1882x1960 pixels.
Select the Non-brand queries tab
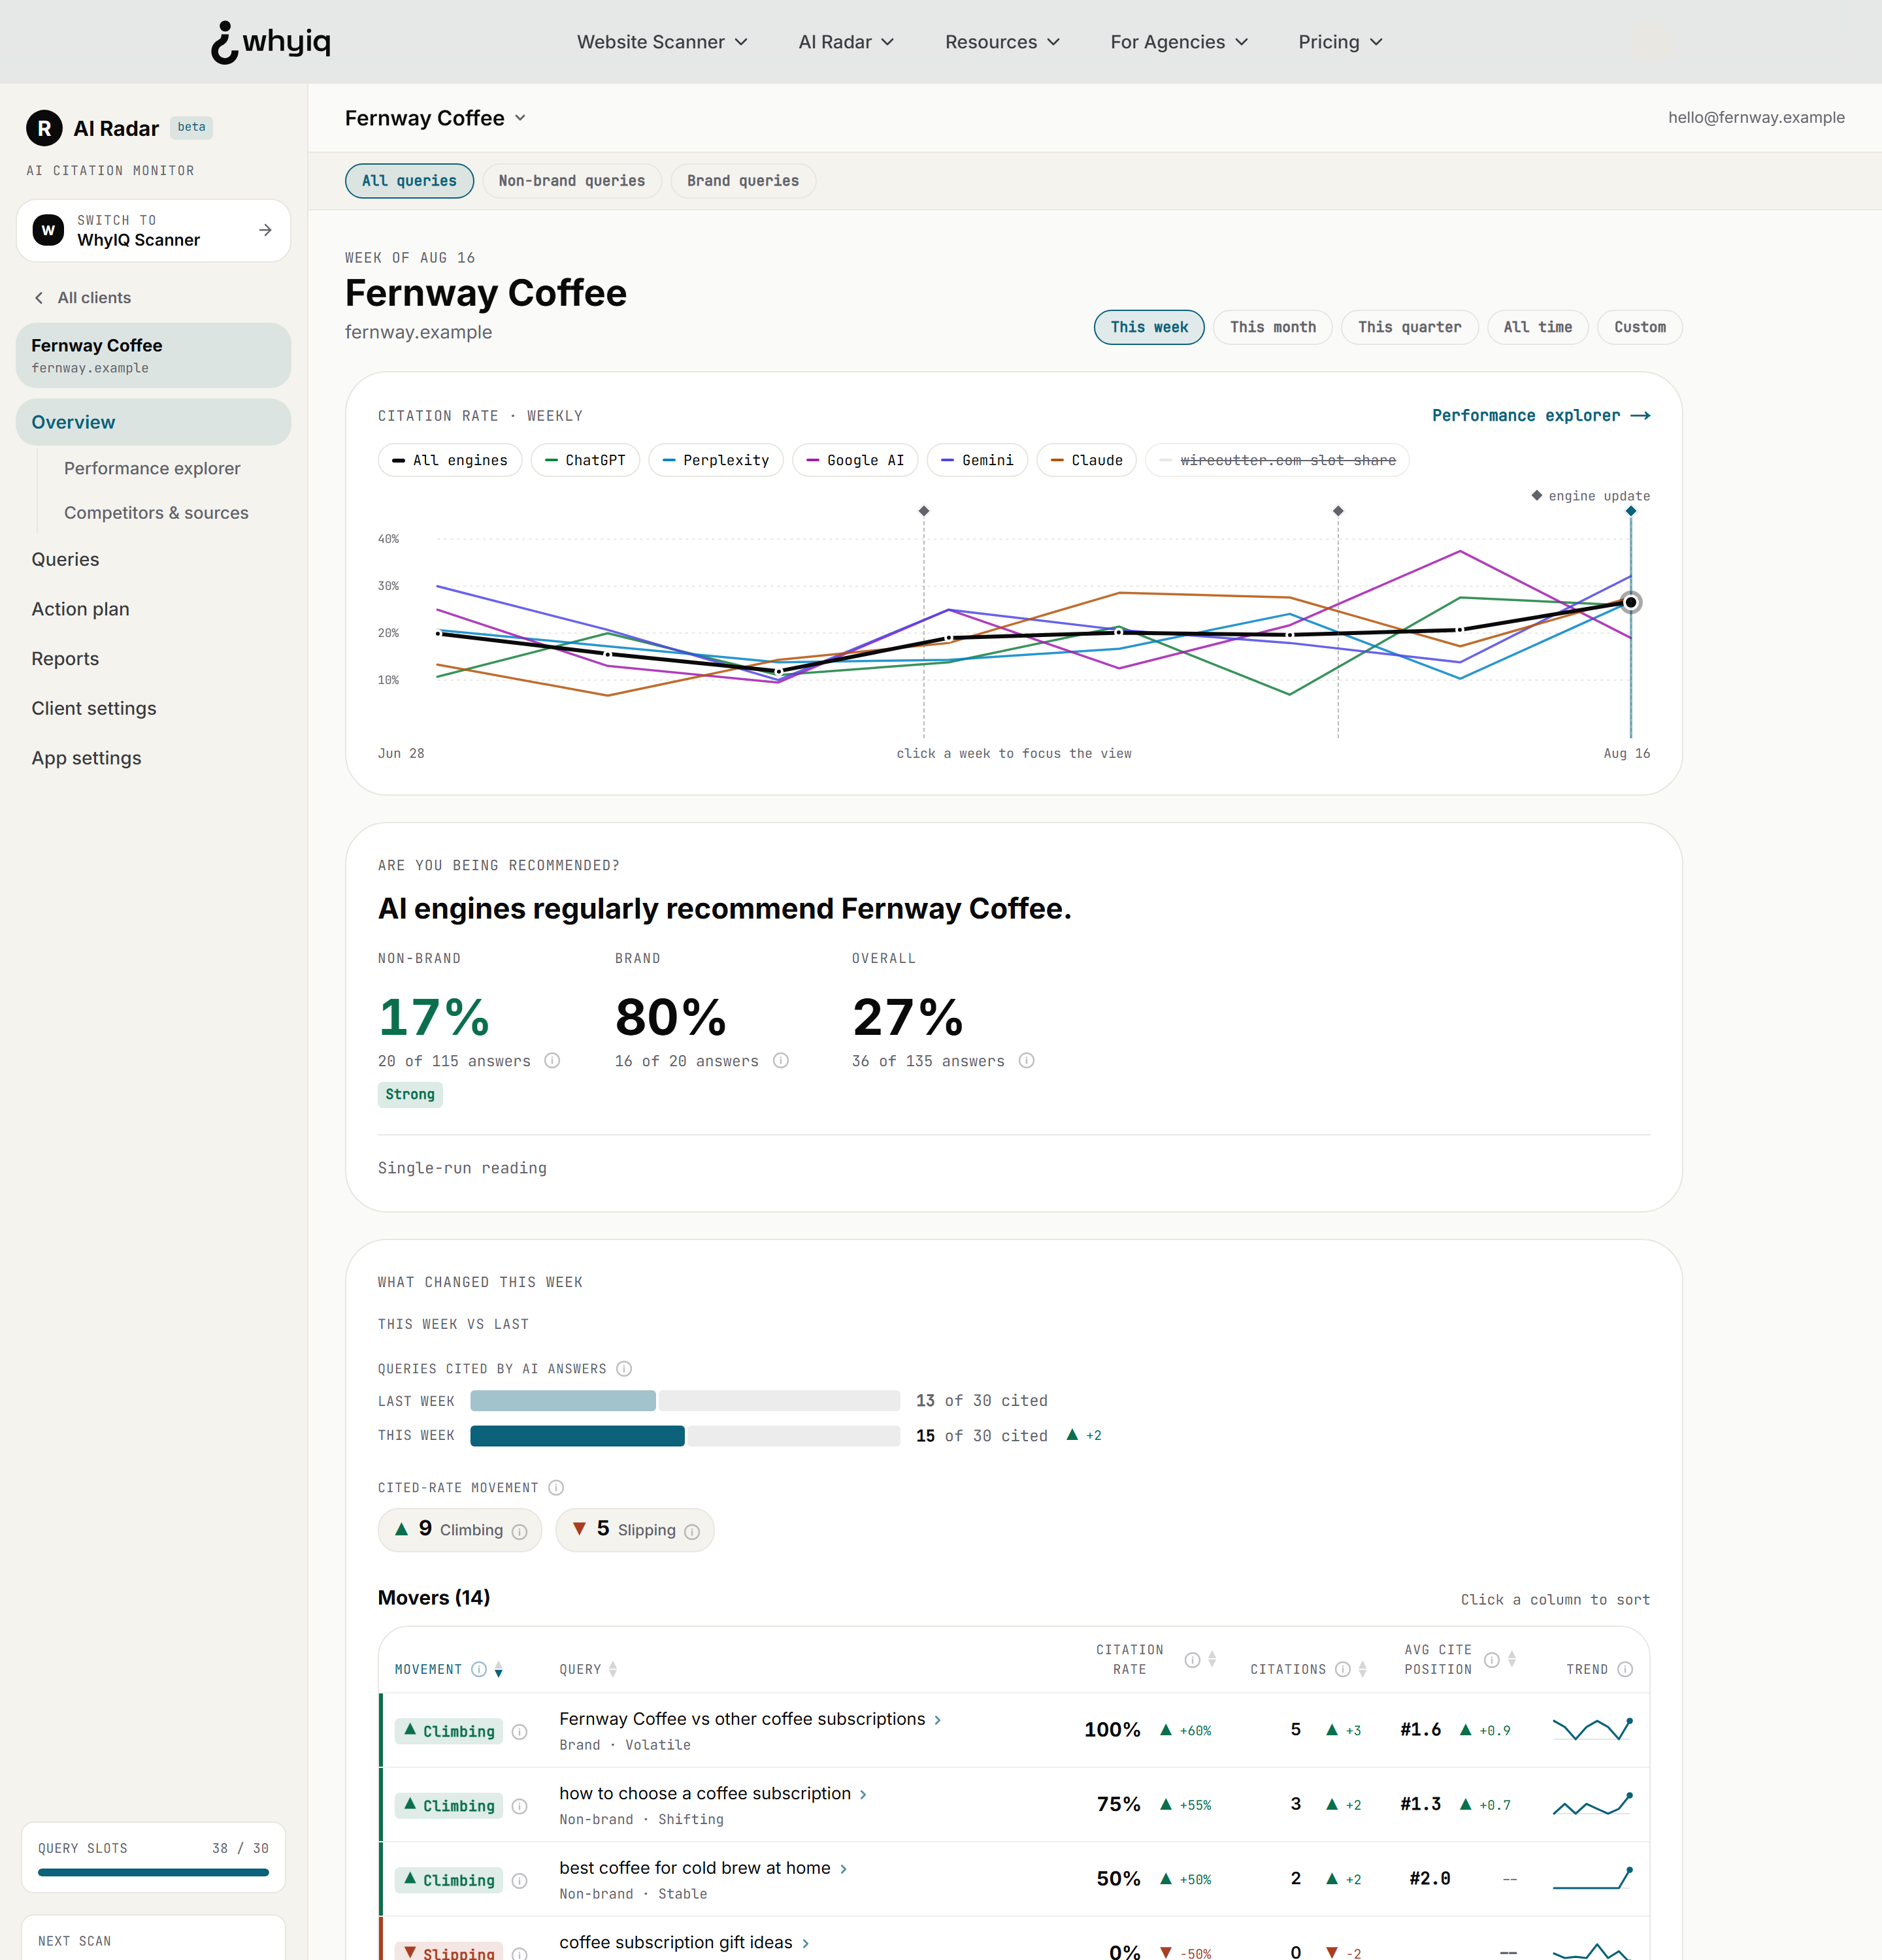pyautogui.click(x=572, y=181)
